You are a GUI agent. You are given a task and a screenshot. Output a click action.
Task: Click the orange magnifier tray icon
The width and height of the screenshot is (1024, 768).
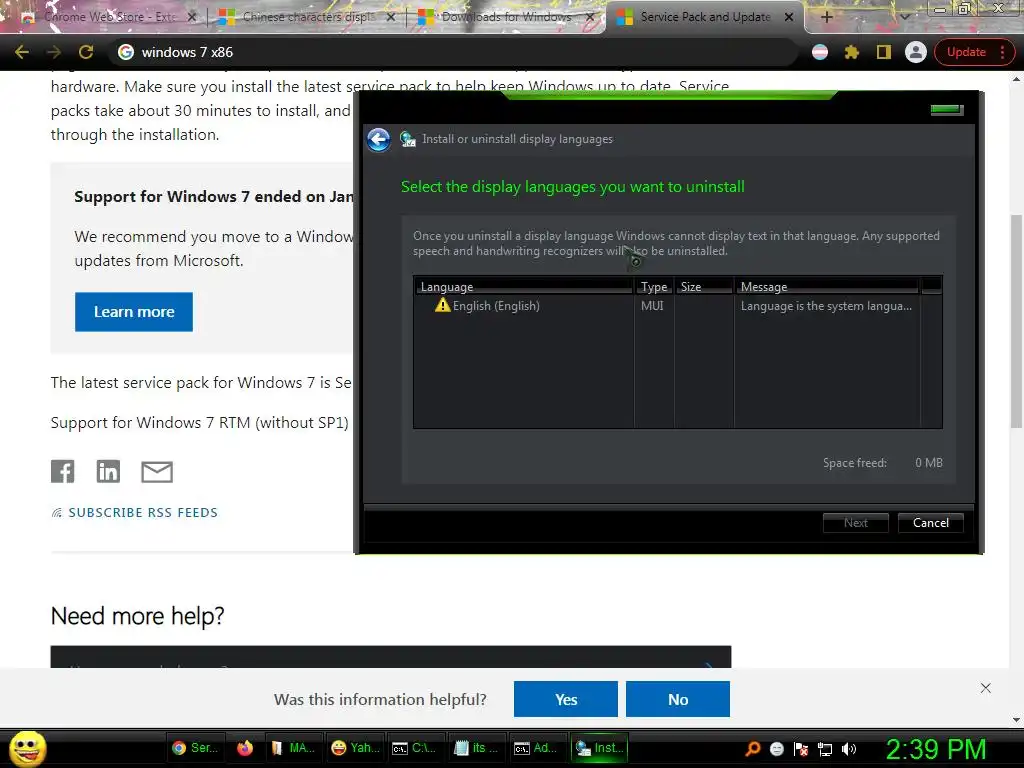752,748
